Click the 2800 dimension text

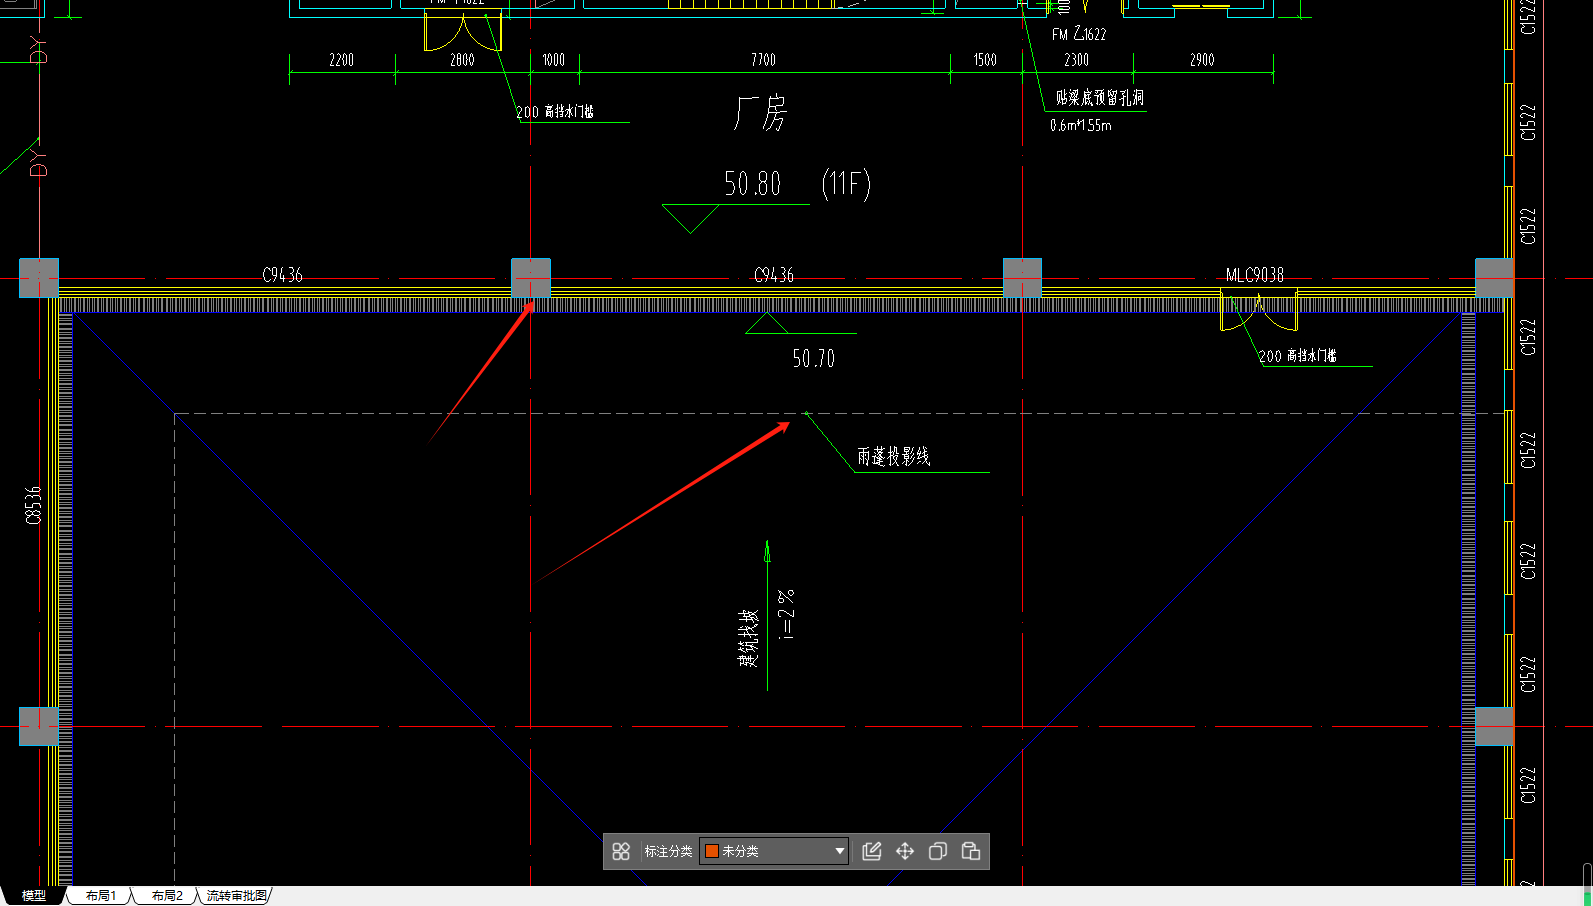(462, 60)
